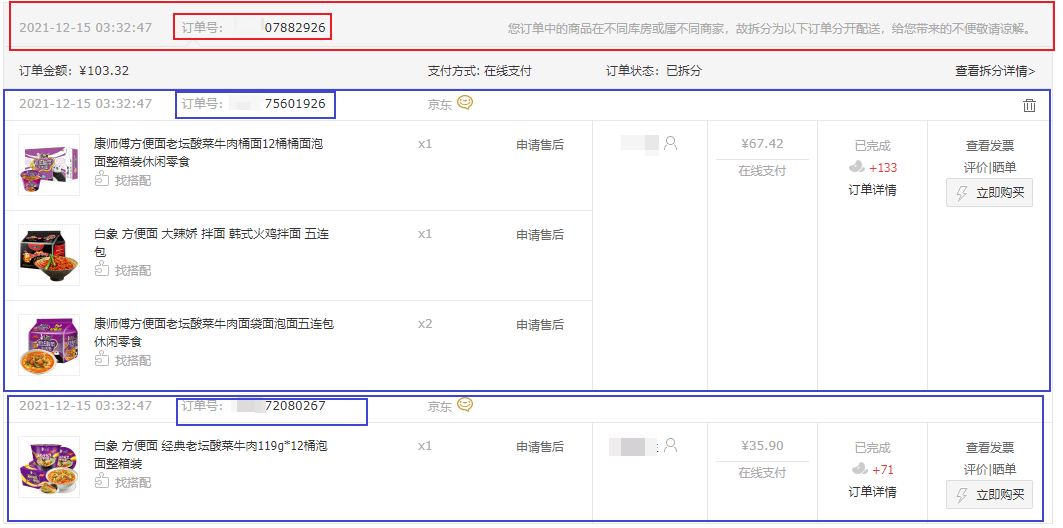
Task: Click 找搭配 icon under 康师傅 12桶 item
Action: click(x=102, y=180)
